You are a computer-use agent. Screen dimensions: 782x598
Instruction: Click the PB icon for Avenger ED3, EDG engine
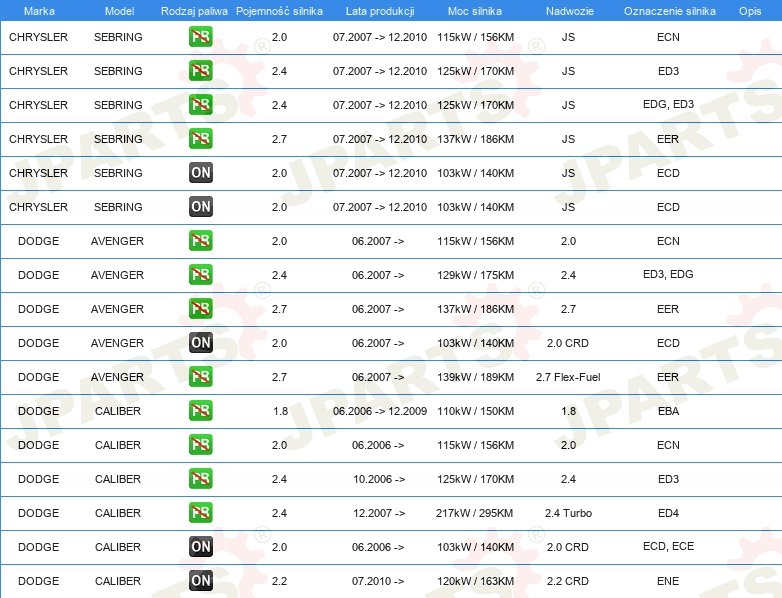pyautogui.click(x=200, y=275)
